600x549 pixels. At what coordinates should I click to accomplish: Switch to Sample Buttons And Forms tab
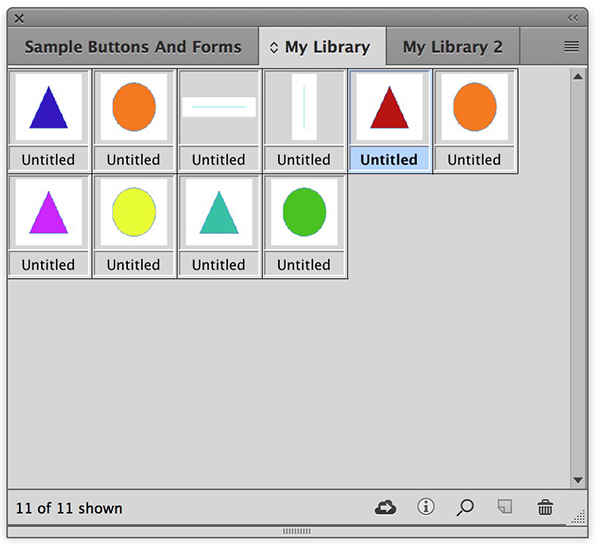[133, 47]
